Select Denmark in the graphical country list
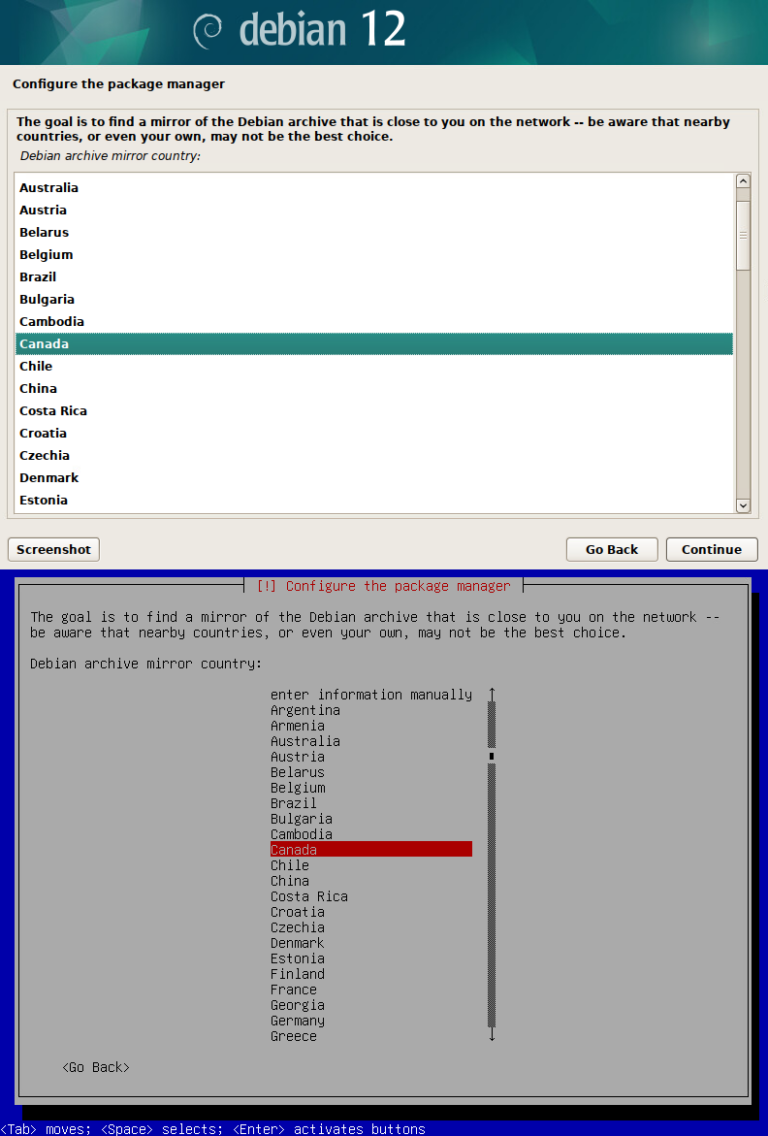Image resolution: width=768 pixels, height=1136 pixels. pyautogui.click(x=49, y=478)
